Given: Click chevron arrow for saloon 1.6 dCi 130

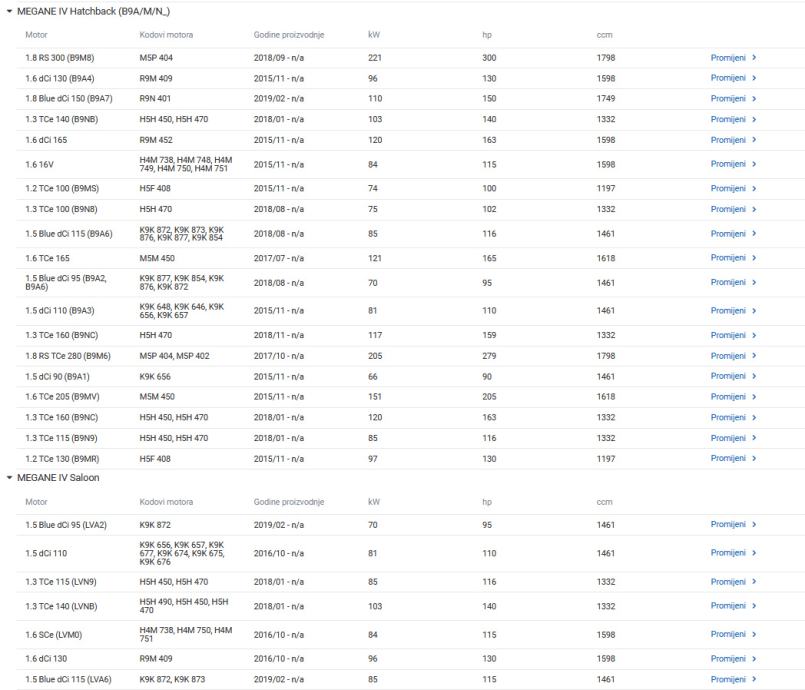Looking at the screenshot, I should click(754, 659).
